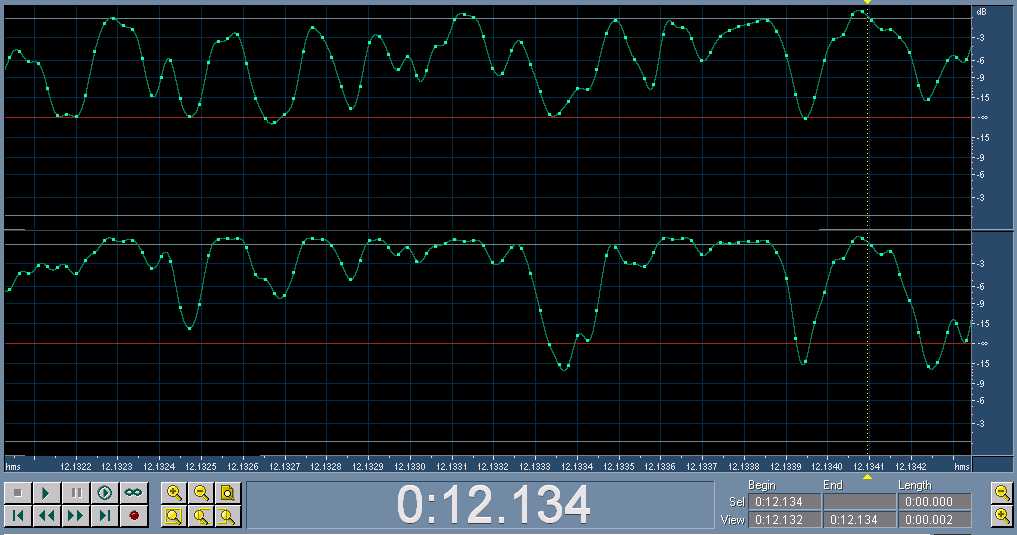The height and width of the screenshot is (535, 1017).
Task: Click the View Begin field showing 0:12.132
Action: (x=784, y=519)
